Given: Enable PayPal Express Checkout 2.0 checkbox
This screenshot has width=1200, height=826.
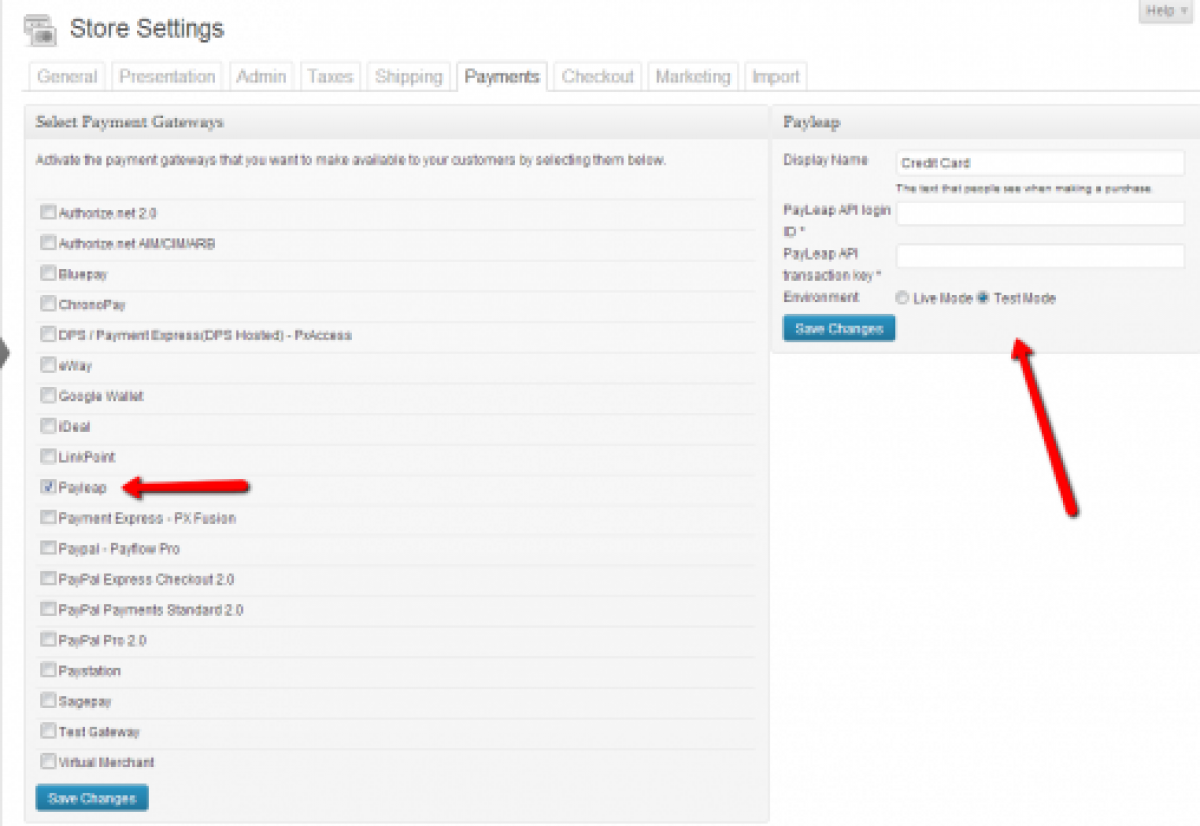Looking at the screenshot, I should (x=48, y=579).
